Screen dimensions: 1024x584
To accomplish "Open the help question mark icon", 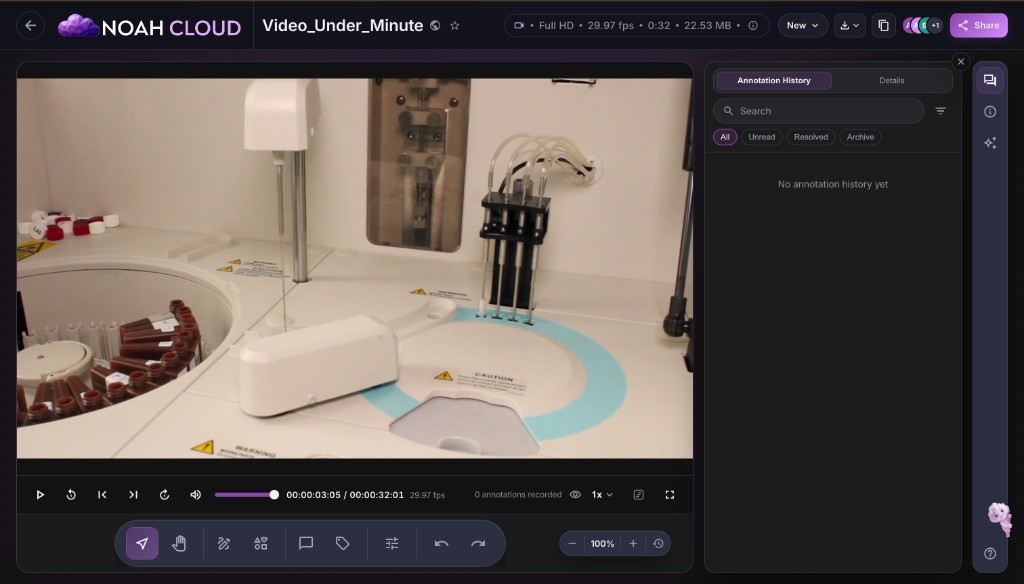I will pyautogui.click(x=990, y=553).
